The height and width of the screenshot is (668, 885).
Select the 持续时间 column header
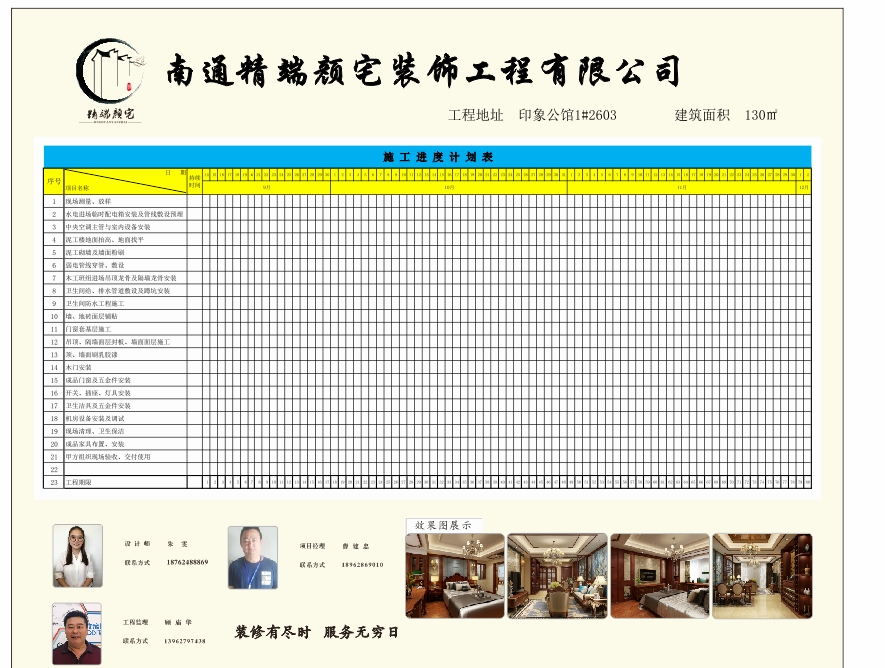pyautogui.click(x=195, y=181)
